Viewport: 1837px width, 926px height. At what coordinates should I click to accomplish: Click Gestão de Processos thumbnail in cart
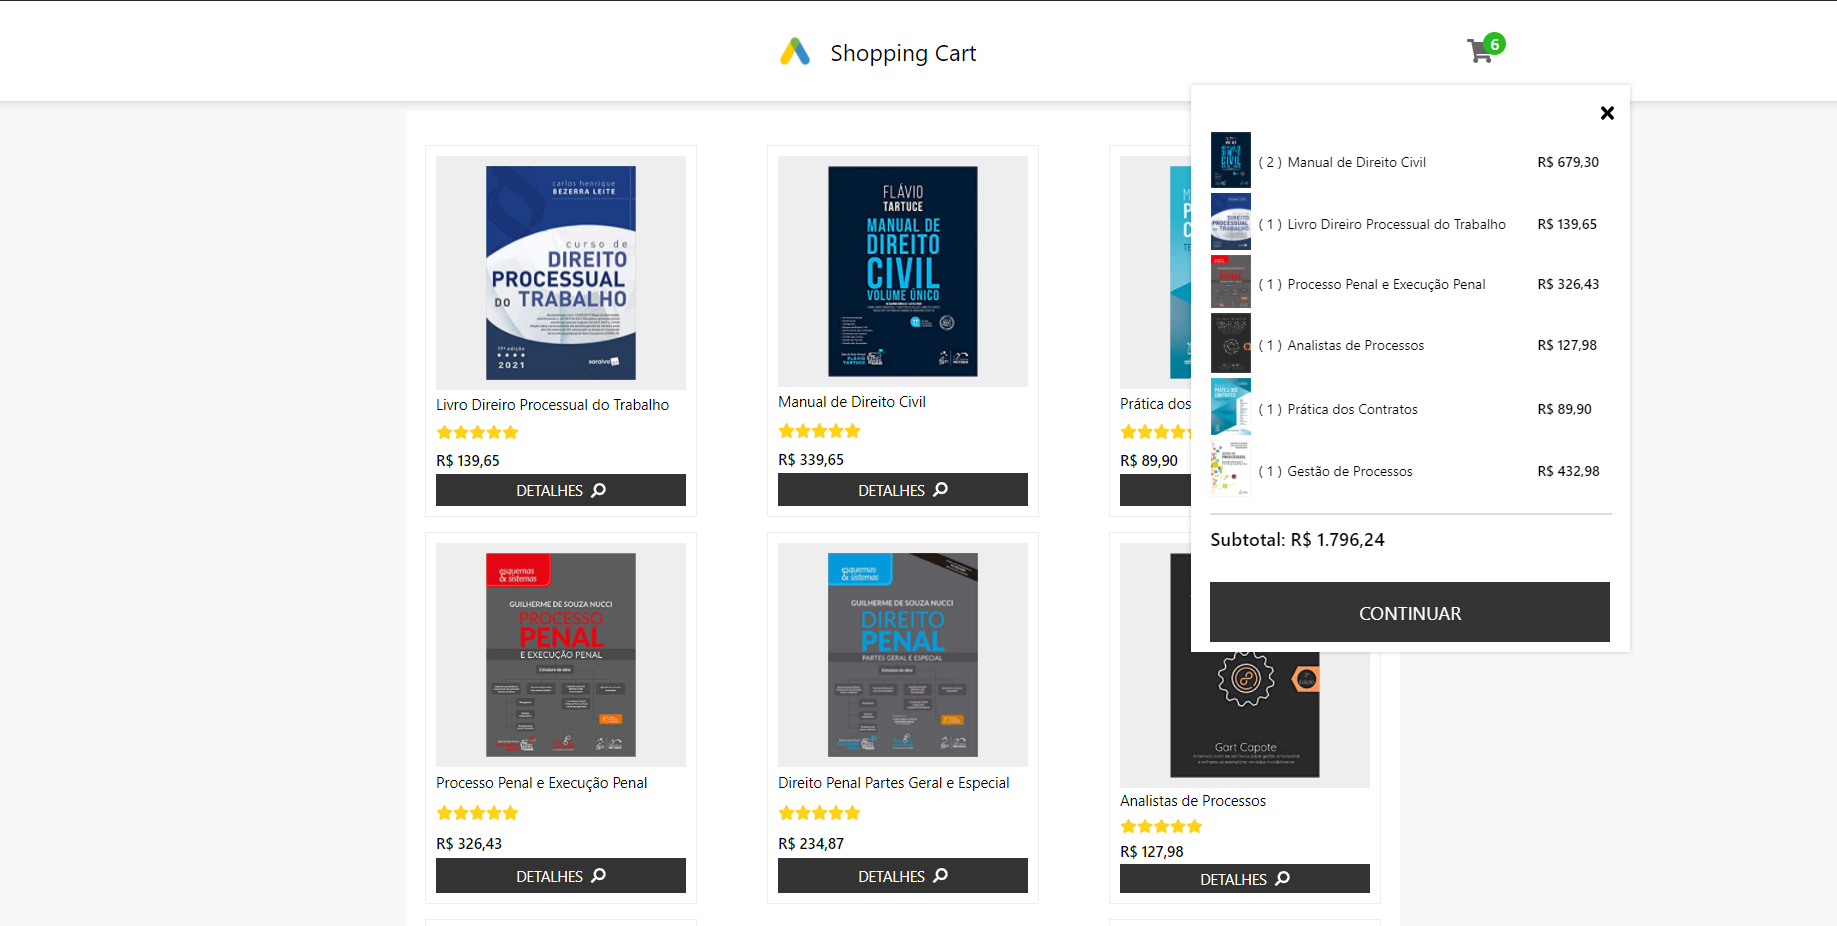(1231, 469)
